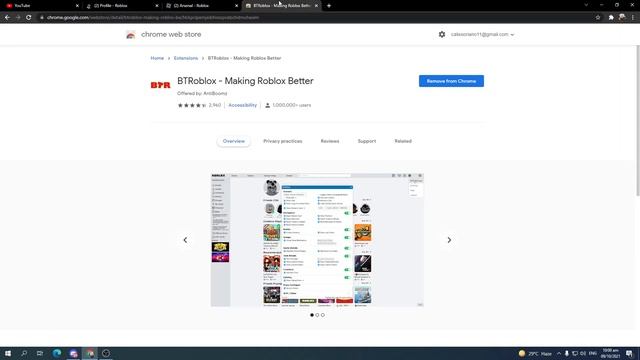
Task: Click the page vertical scrollbar
Action: click(637, 121)
